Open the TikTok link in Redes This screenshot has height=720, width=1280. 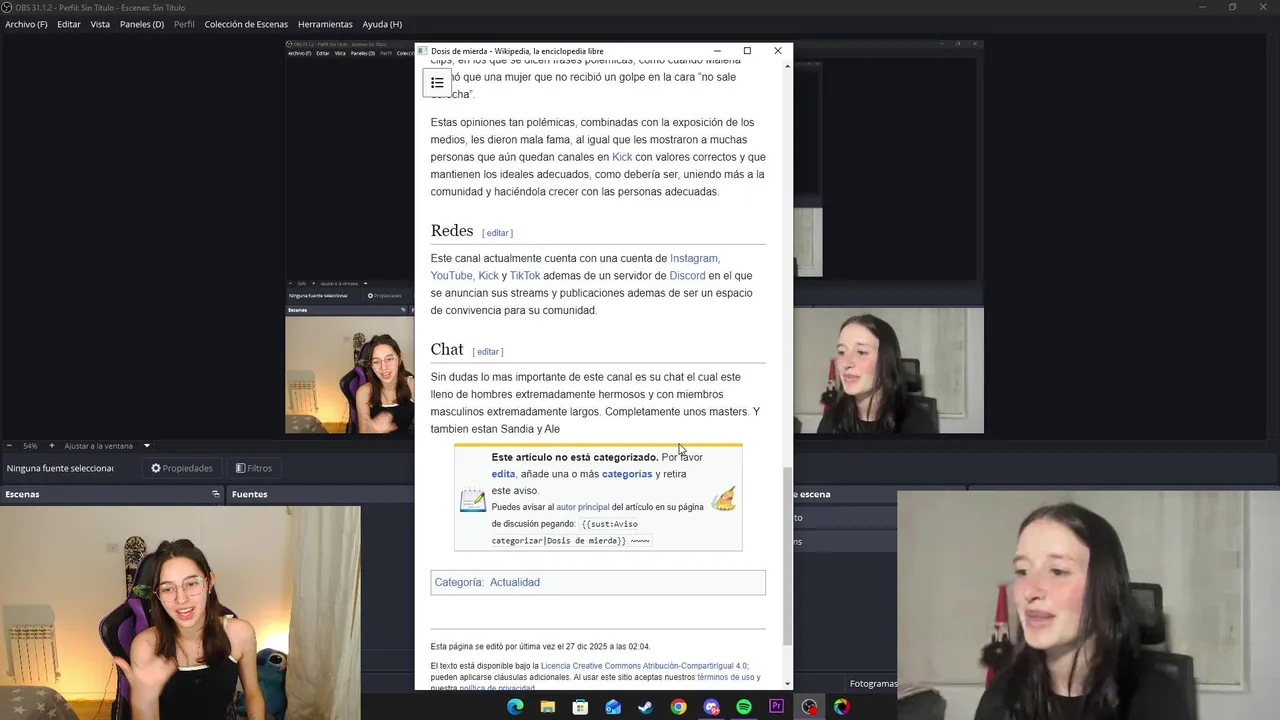click(525, 276)
